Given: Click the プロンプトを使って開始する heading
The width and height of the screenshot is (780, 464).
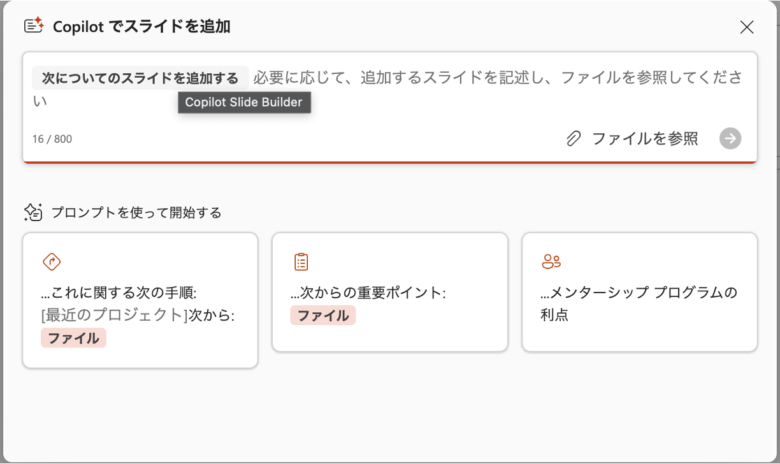Looking at the screenshot, I should tap(136, 212).
